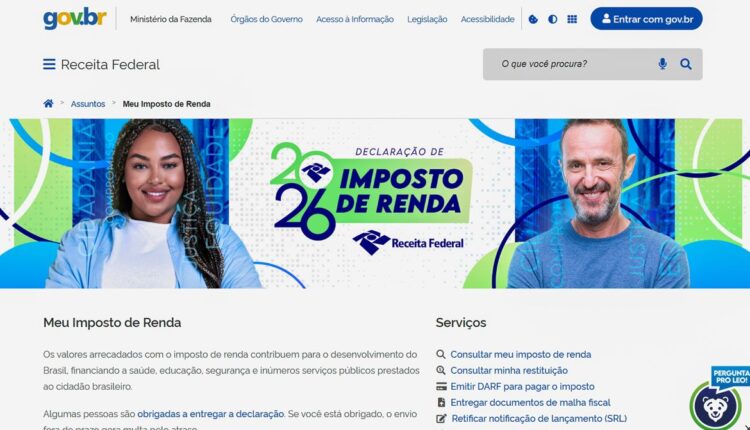Screen dimensions: 750x430
Task: Open Acesso à Informação menu
Action: coord(355,19)
